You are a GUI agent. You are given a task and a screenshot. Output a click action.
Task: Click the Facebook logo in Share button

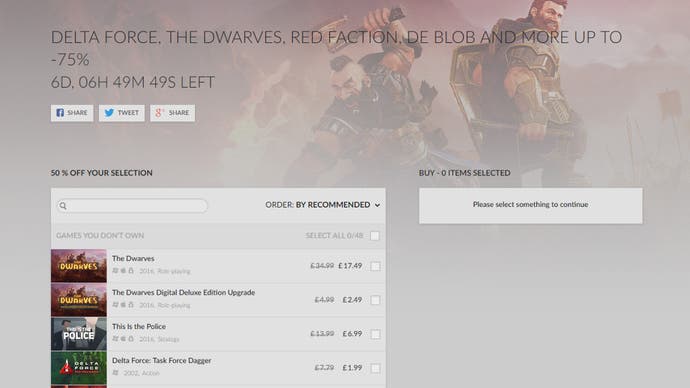pos(60,113)
